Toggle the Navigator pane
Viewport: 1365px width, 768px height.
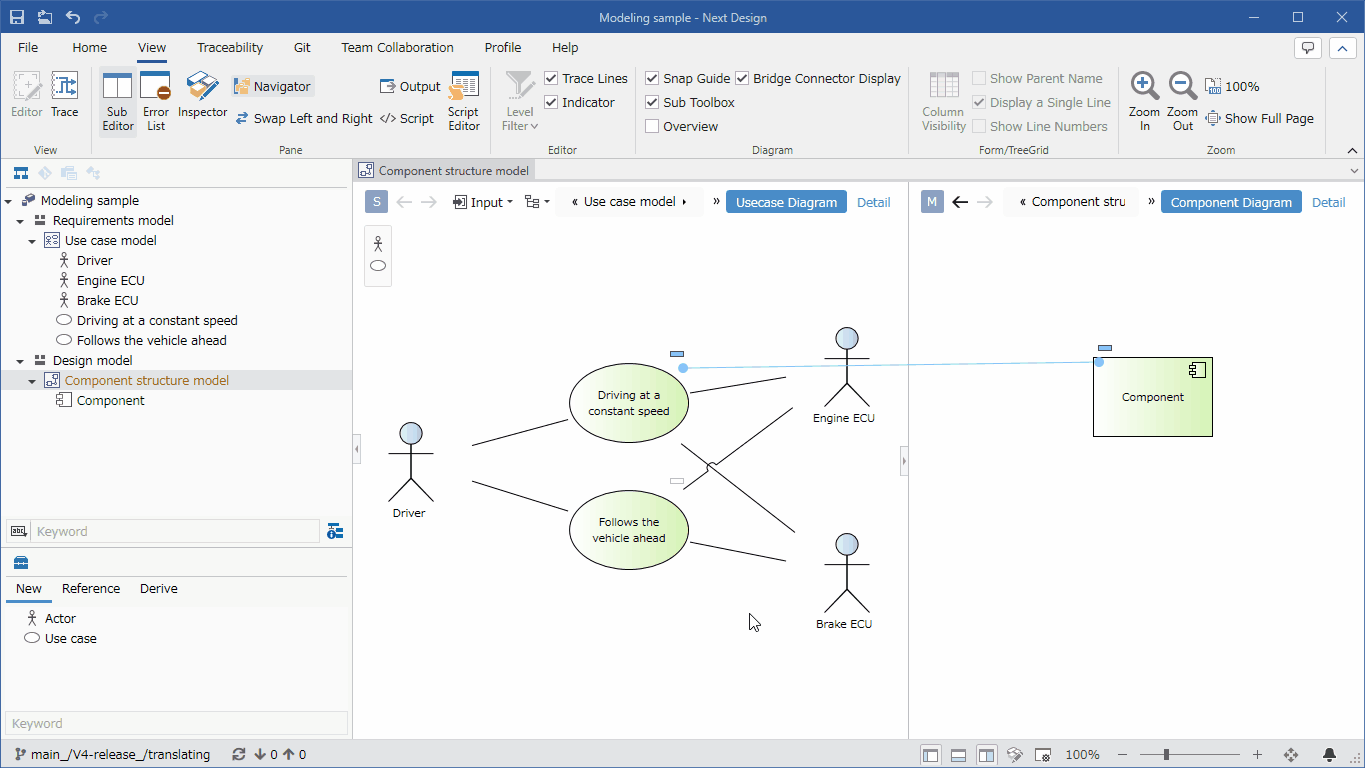click(273, 87)
